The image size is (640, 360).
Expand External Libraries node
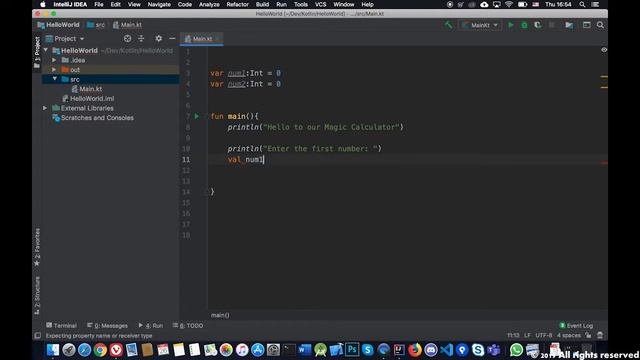(x=45, y=108)
